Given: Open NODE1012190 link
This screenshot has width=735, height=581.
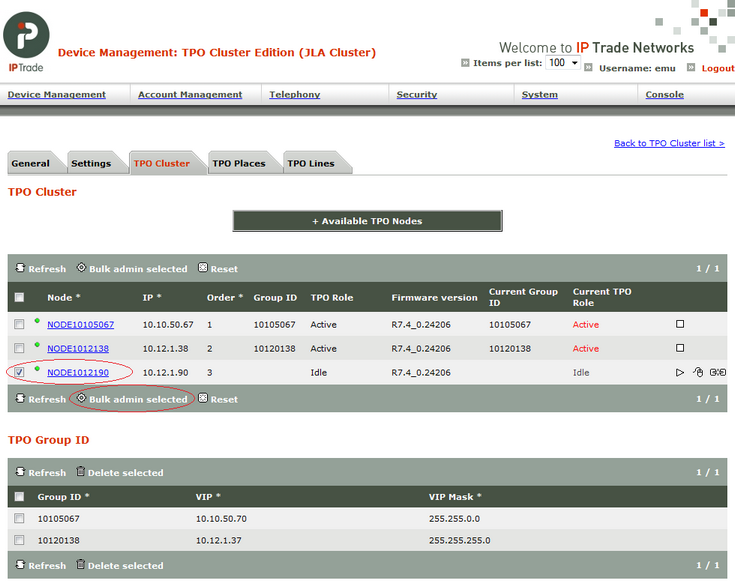Looking at the screenshot, I should [x=78, y=372].
